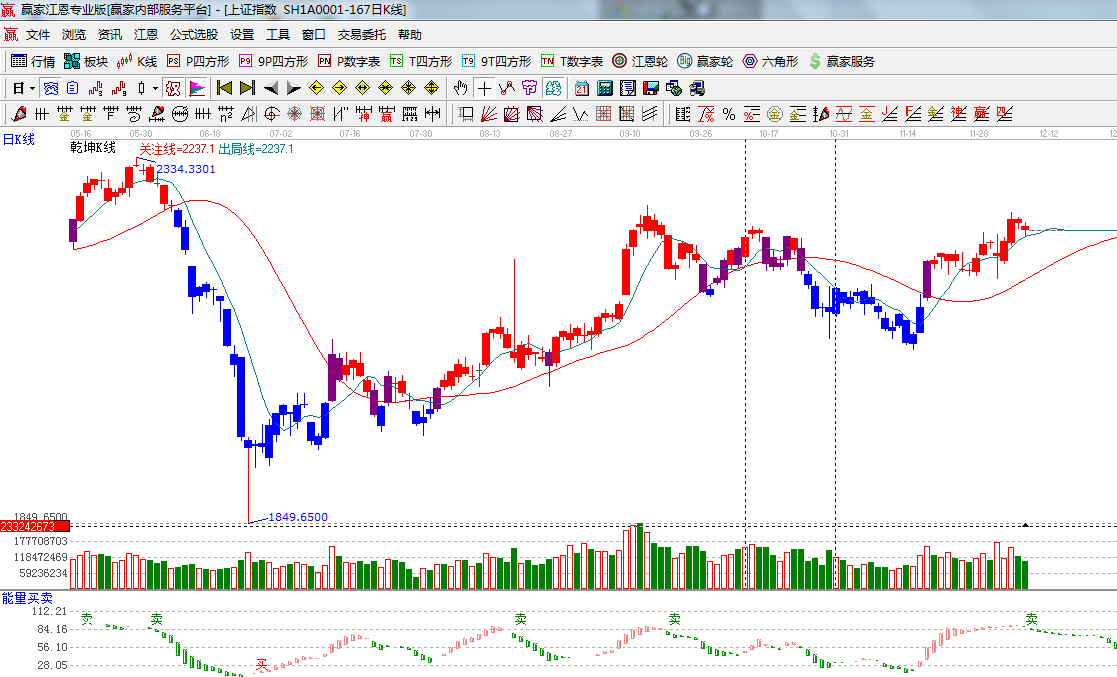Expand the 日 period dropdown arrow

(32, 88)
